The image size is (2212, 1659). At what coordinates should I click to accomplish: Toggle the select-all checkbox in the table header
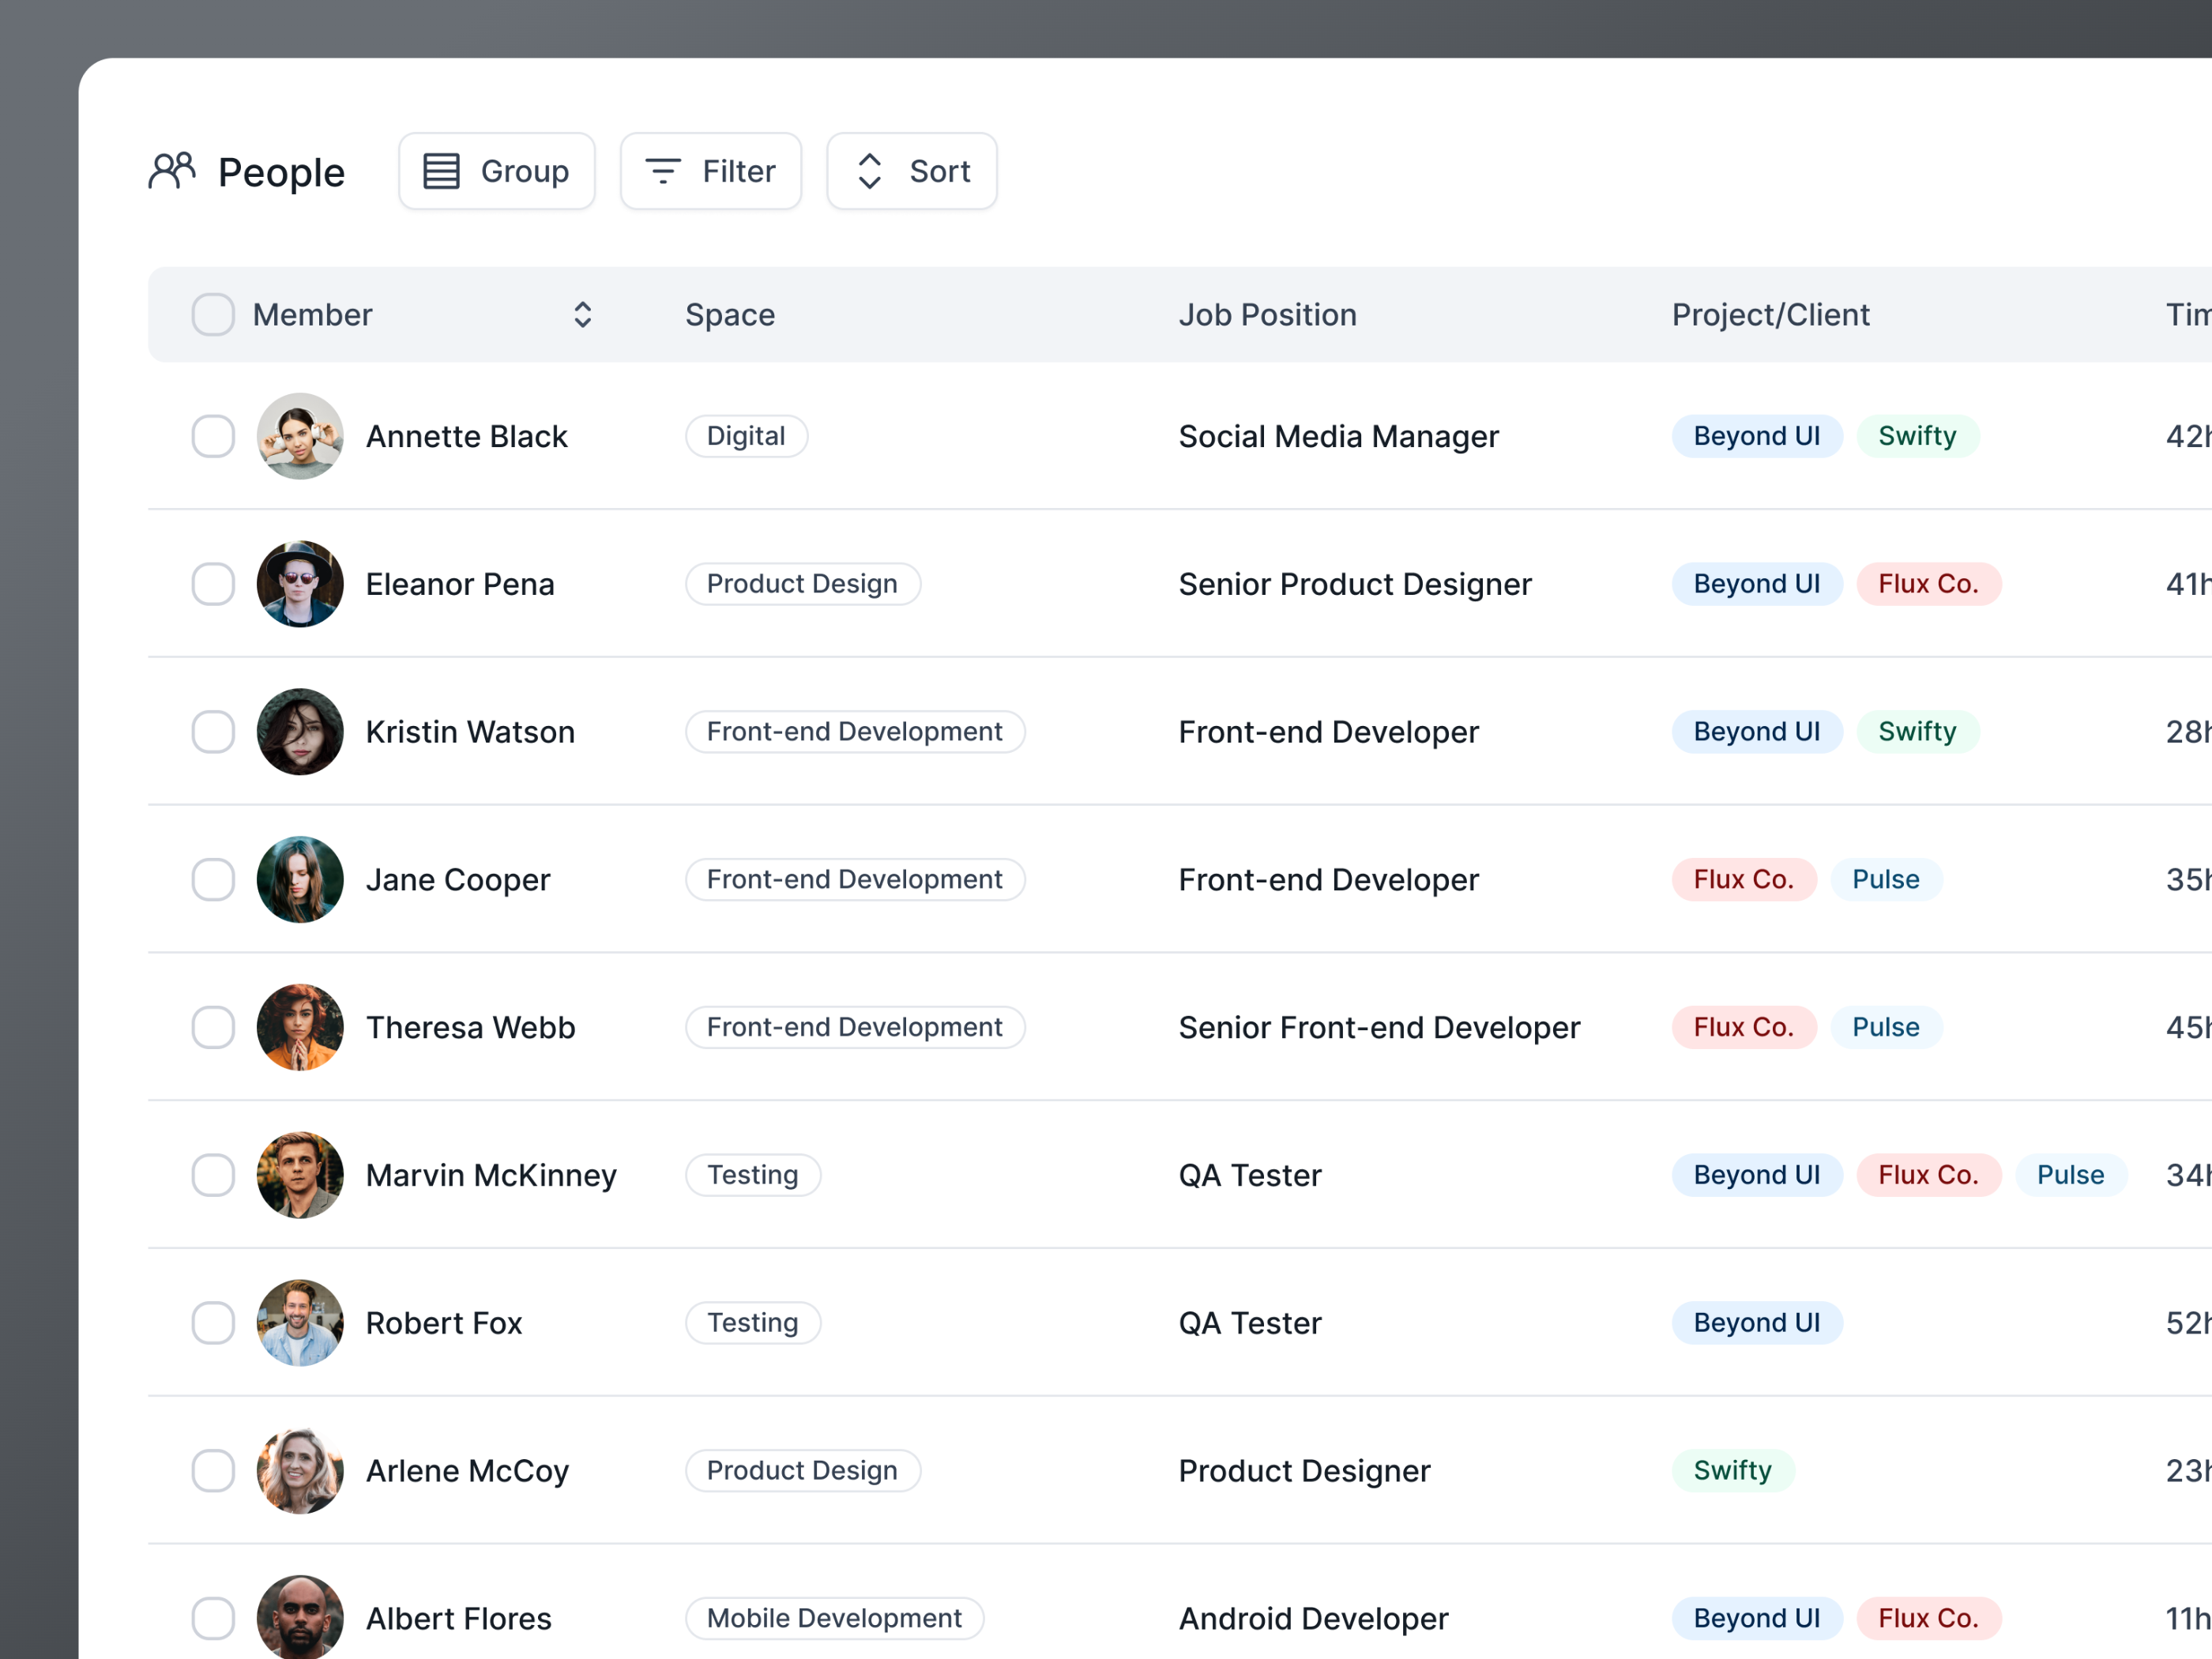point(212,314)
